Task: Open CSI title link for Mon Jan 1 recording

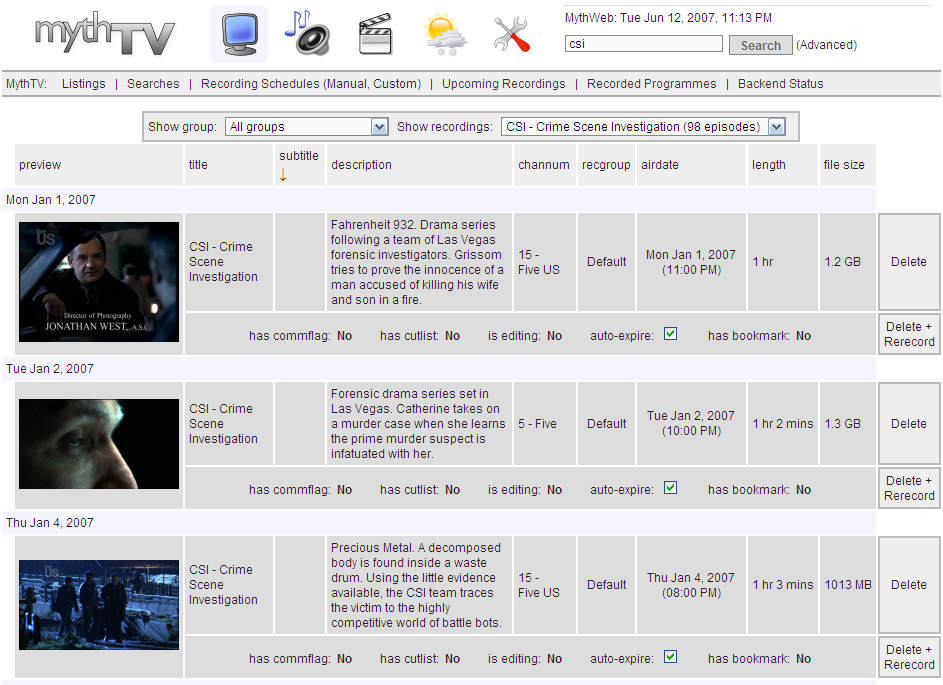Action: 223,262
